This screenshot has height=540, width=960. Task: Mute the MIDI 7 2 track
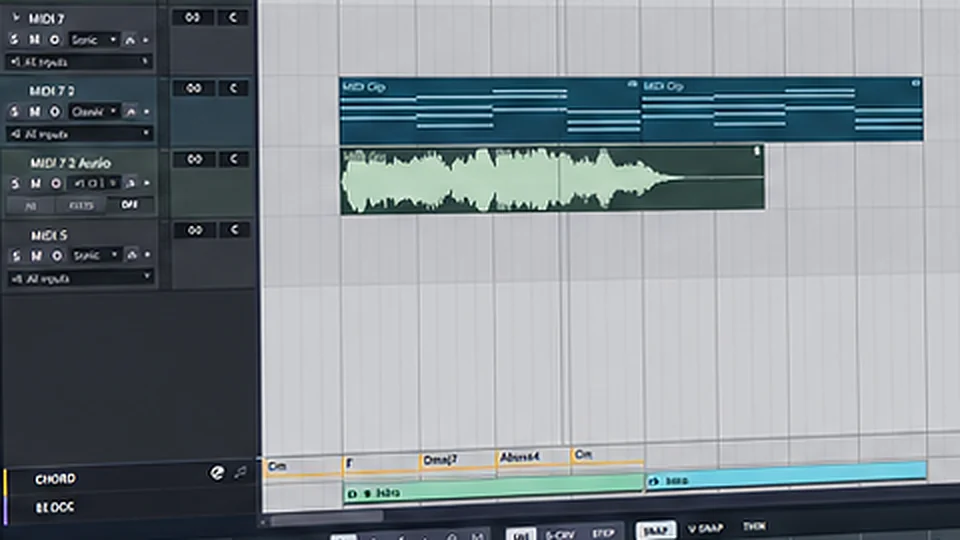34,111
